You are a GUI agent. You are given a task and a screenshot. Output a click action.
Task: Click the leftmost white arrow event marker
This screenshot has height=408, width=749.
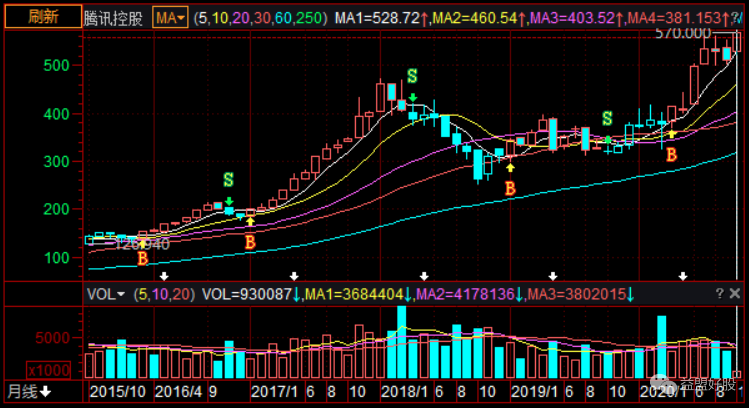tap(165, 276)
